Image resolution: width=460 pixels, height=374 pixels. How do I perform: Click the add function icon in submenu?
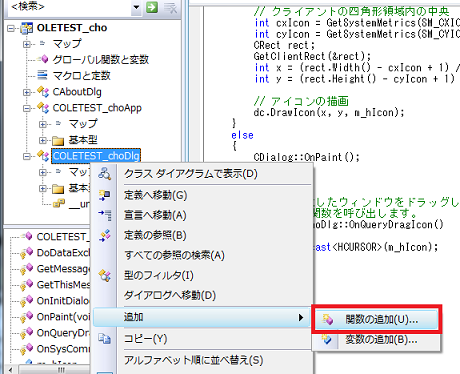pos(327,320)
